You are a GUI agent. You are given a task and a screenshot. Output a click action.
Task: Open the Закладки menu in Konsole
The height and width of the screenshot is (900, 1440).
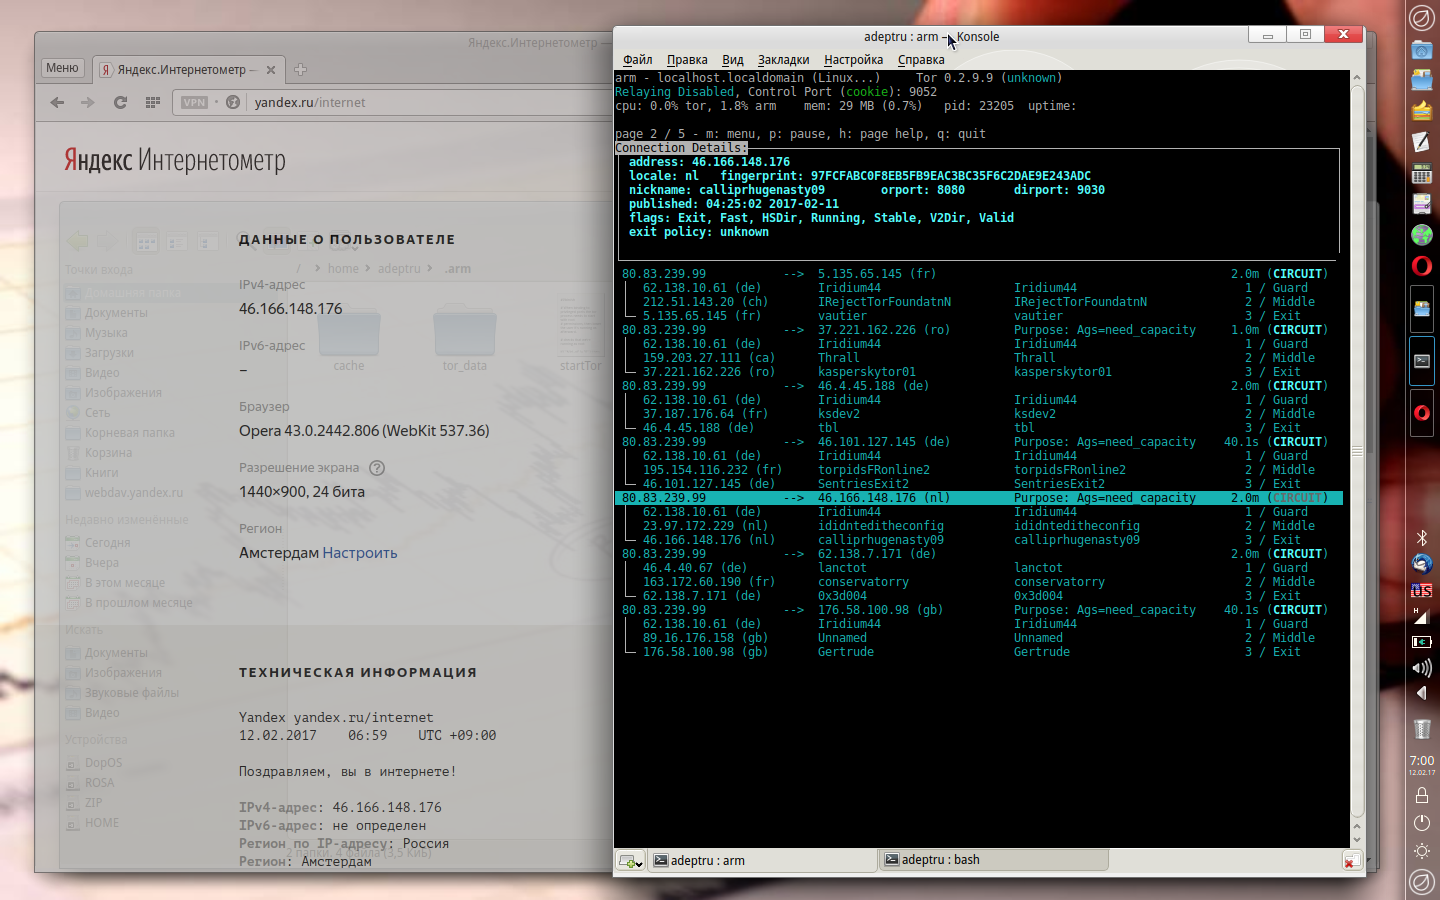783,60
